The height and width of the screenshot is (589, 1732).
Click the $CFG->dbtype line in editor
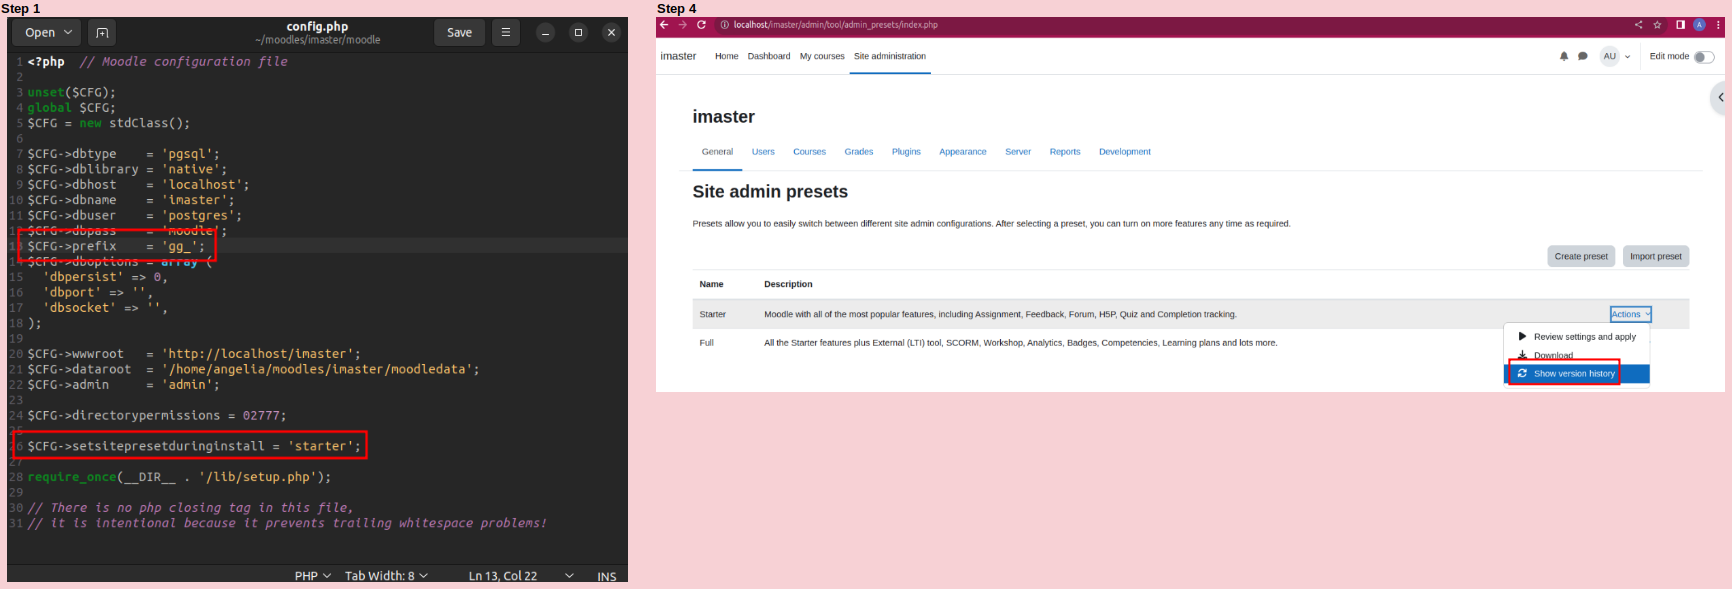coord(123,154)
